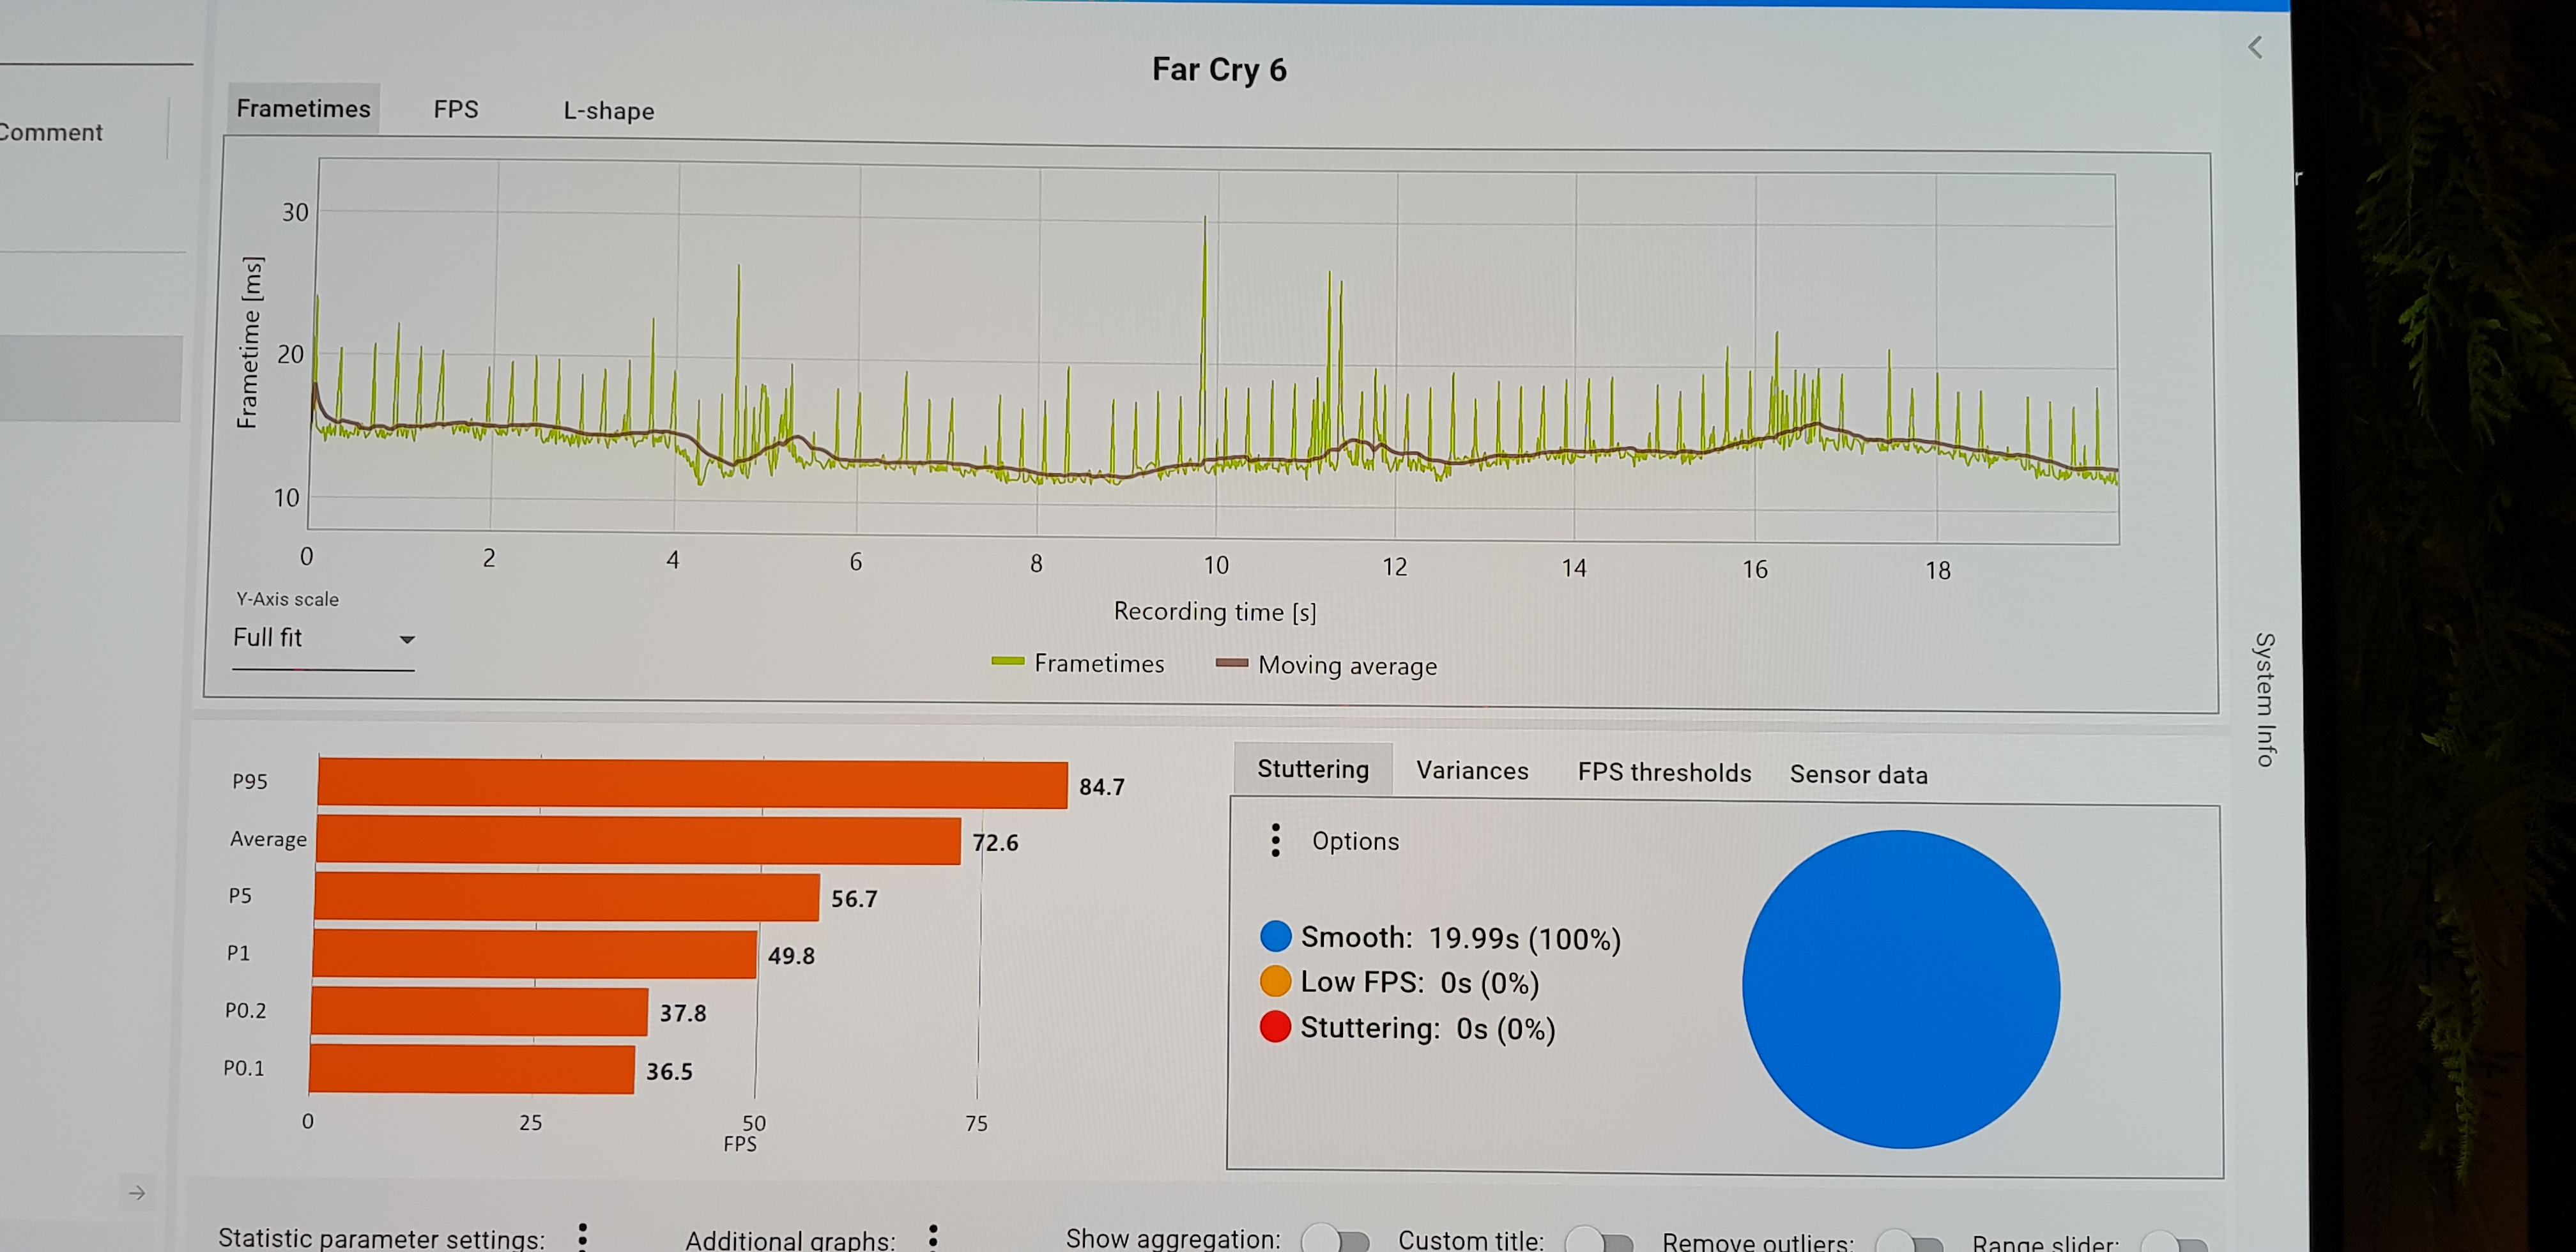Switch to the Frametimes tab

303,108
